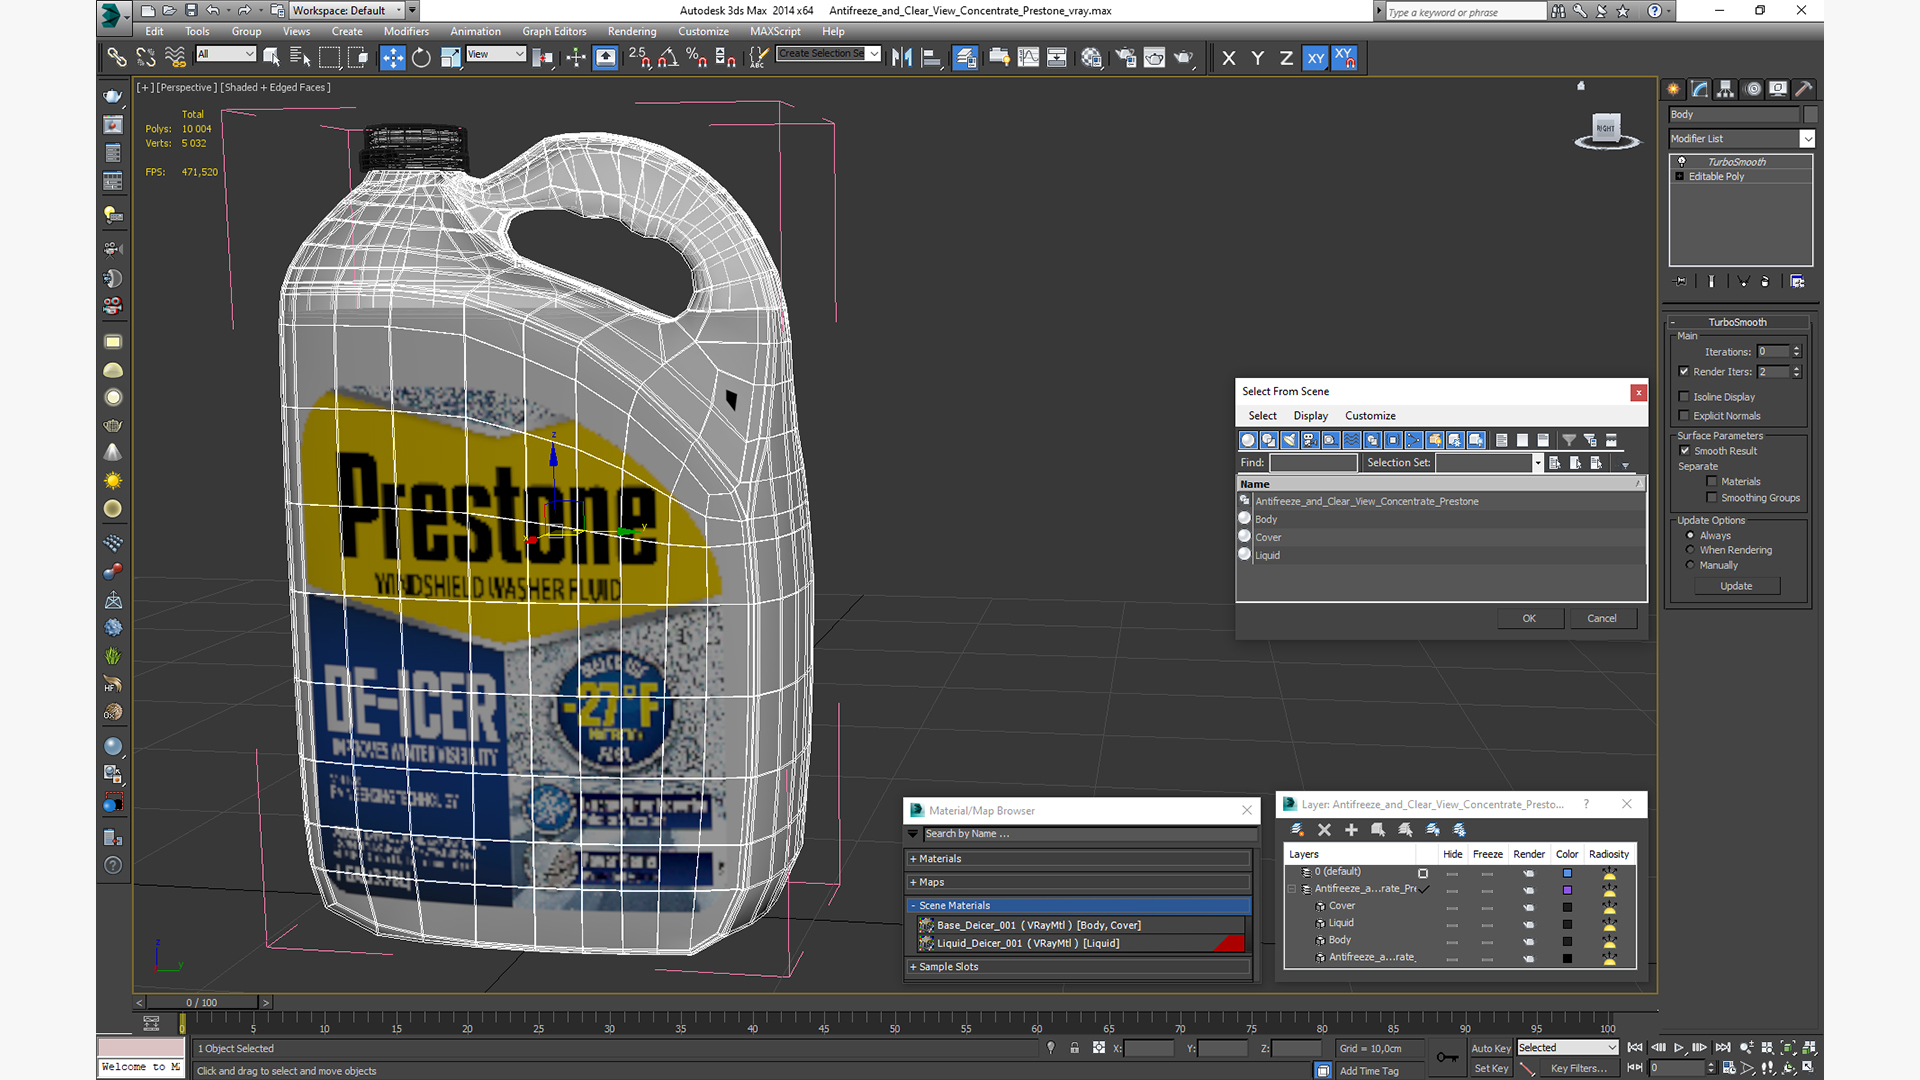Activate the Select and Move tool
Image resolution: width=1920 pixels, height=1080 pixels.
(393, 57)
